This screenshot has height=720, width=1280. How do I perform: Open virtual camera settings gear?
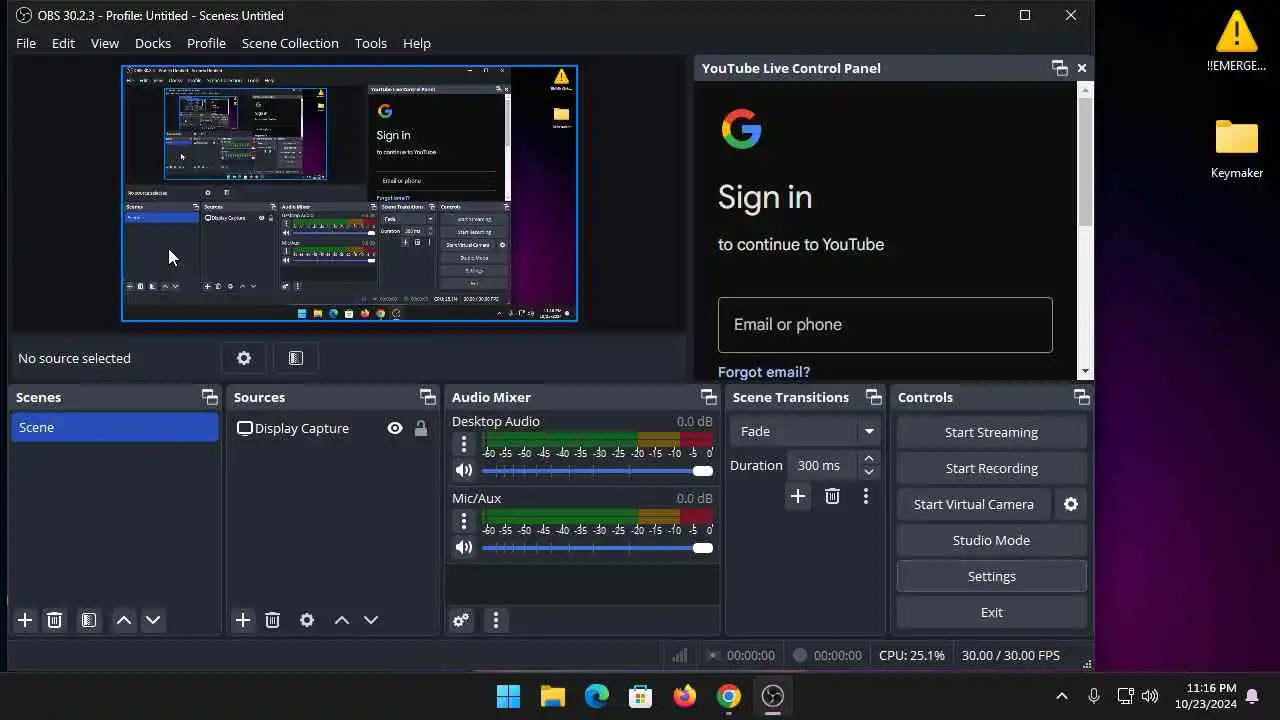[1071, 504]
